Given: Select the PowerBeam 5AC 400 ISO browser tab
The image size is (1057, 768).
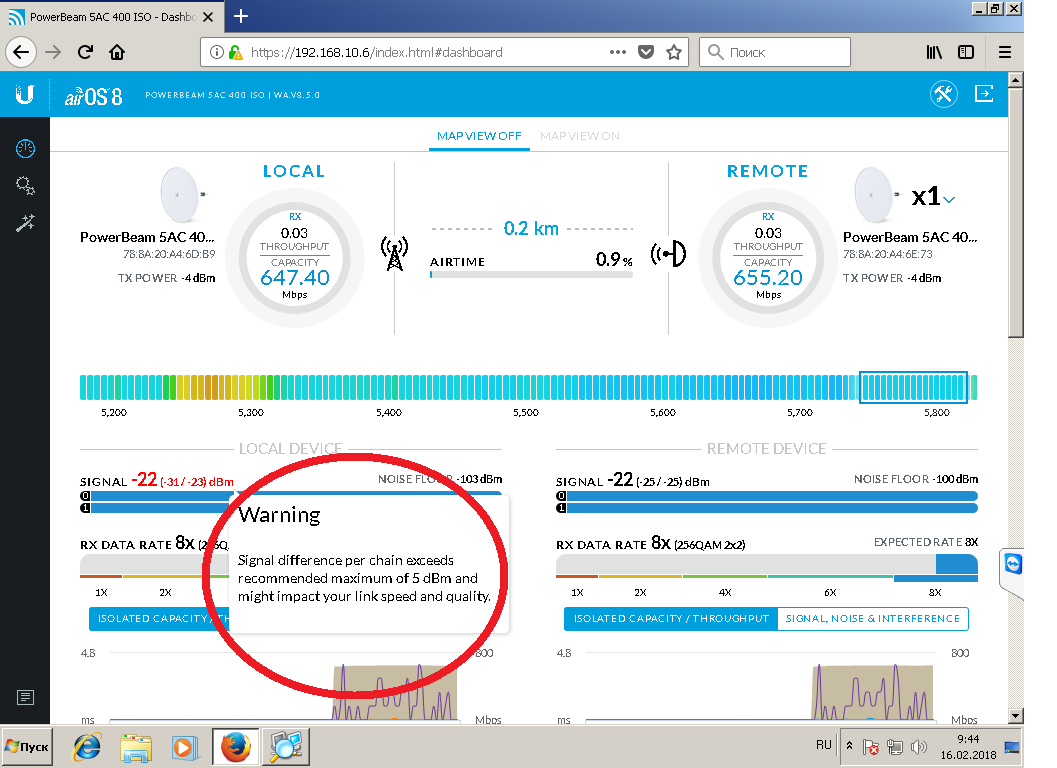Looking at the screenshot, I should pos(111,17).
